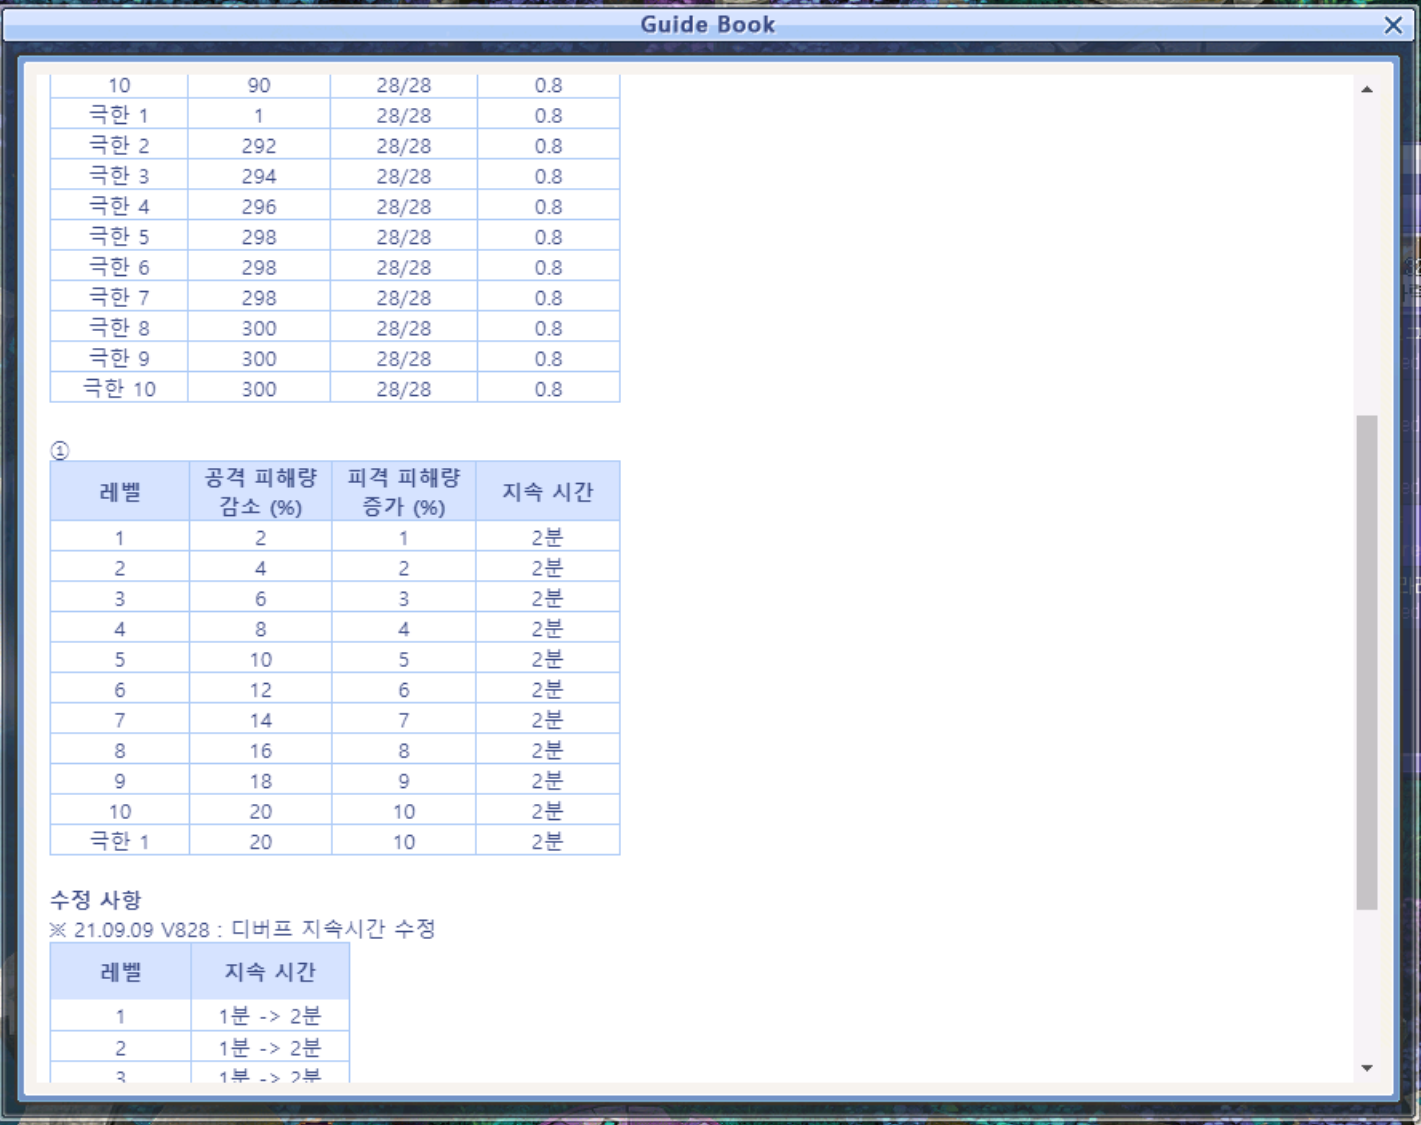This screenshot has height=1125, width=1421.
Task: Click the '극한 10' row label
Action: pyautogui.click(x=119, y=388)
